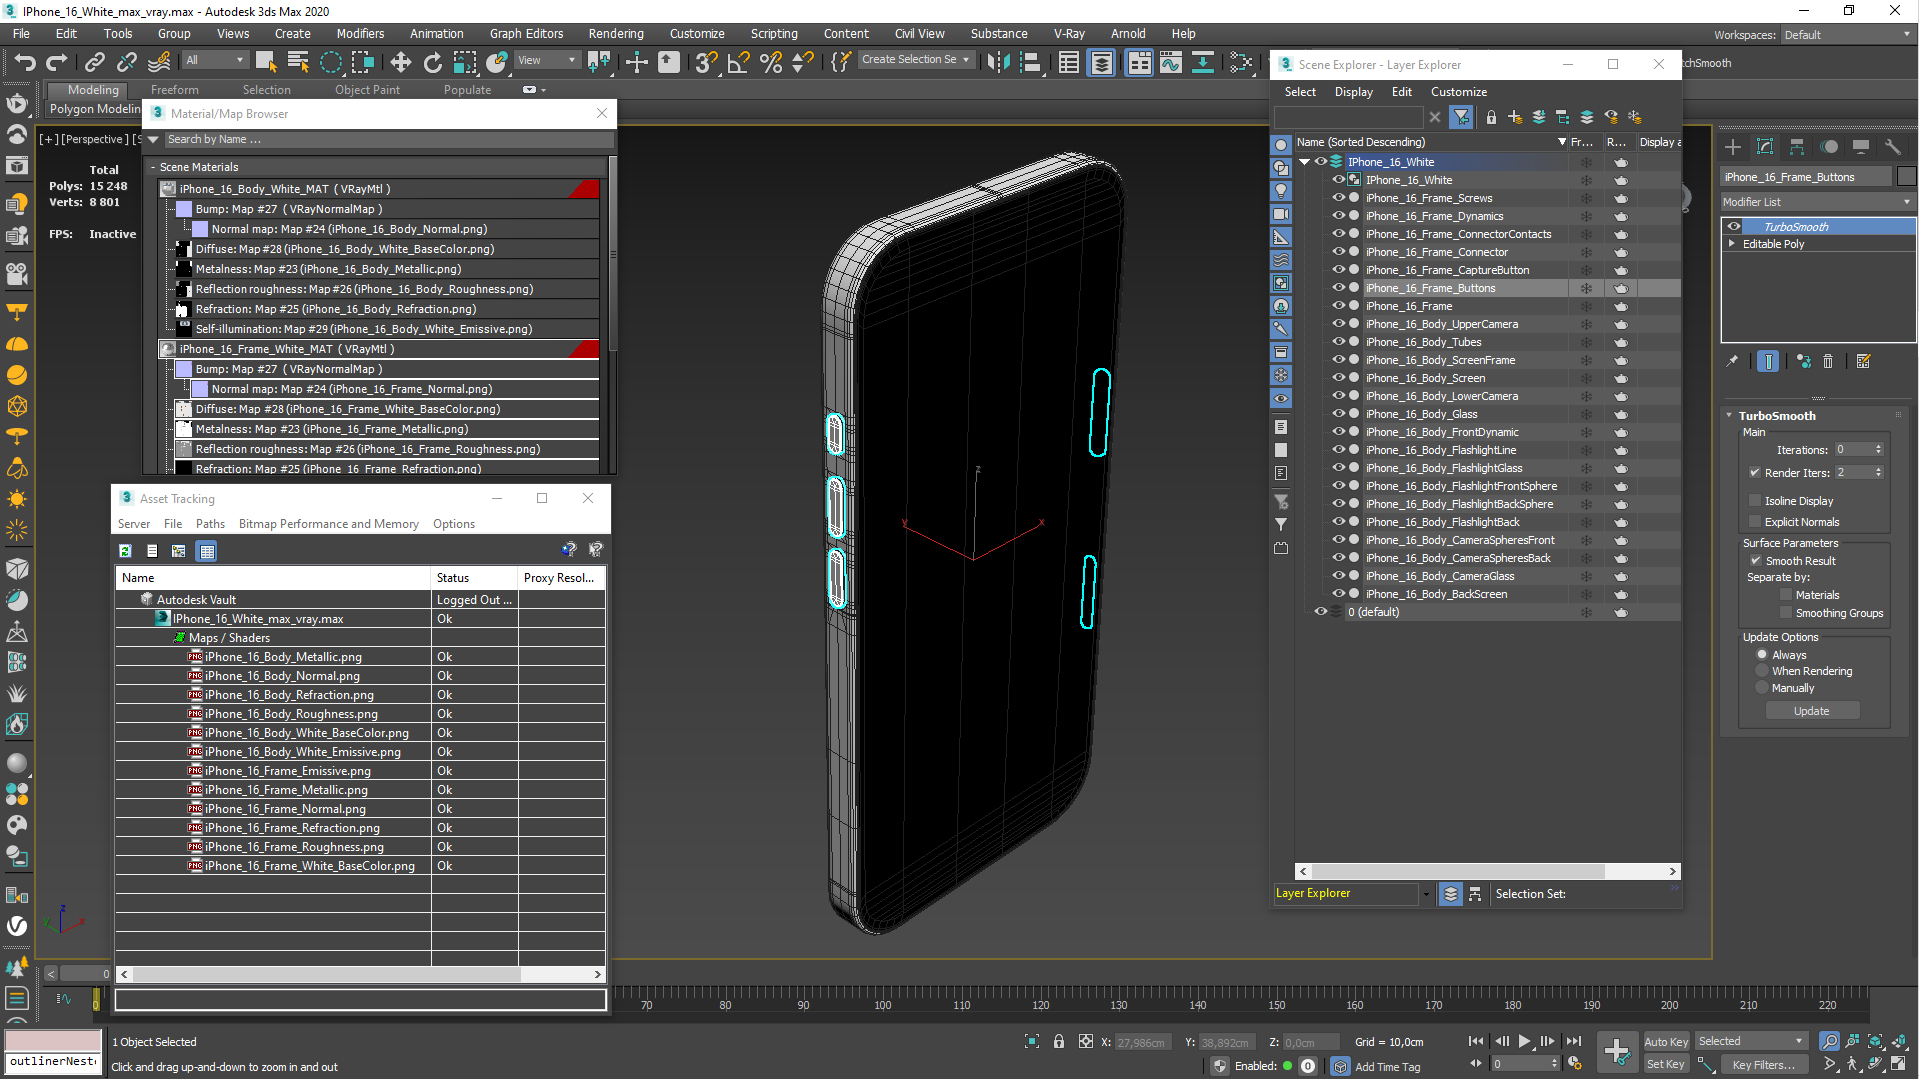
Task: Open Select by Name list tool
Action: (298, 62)
